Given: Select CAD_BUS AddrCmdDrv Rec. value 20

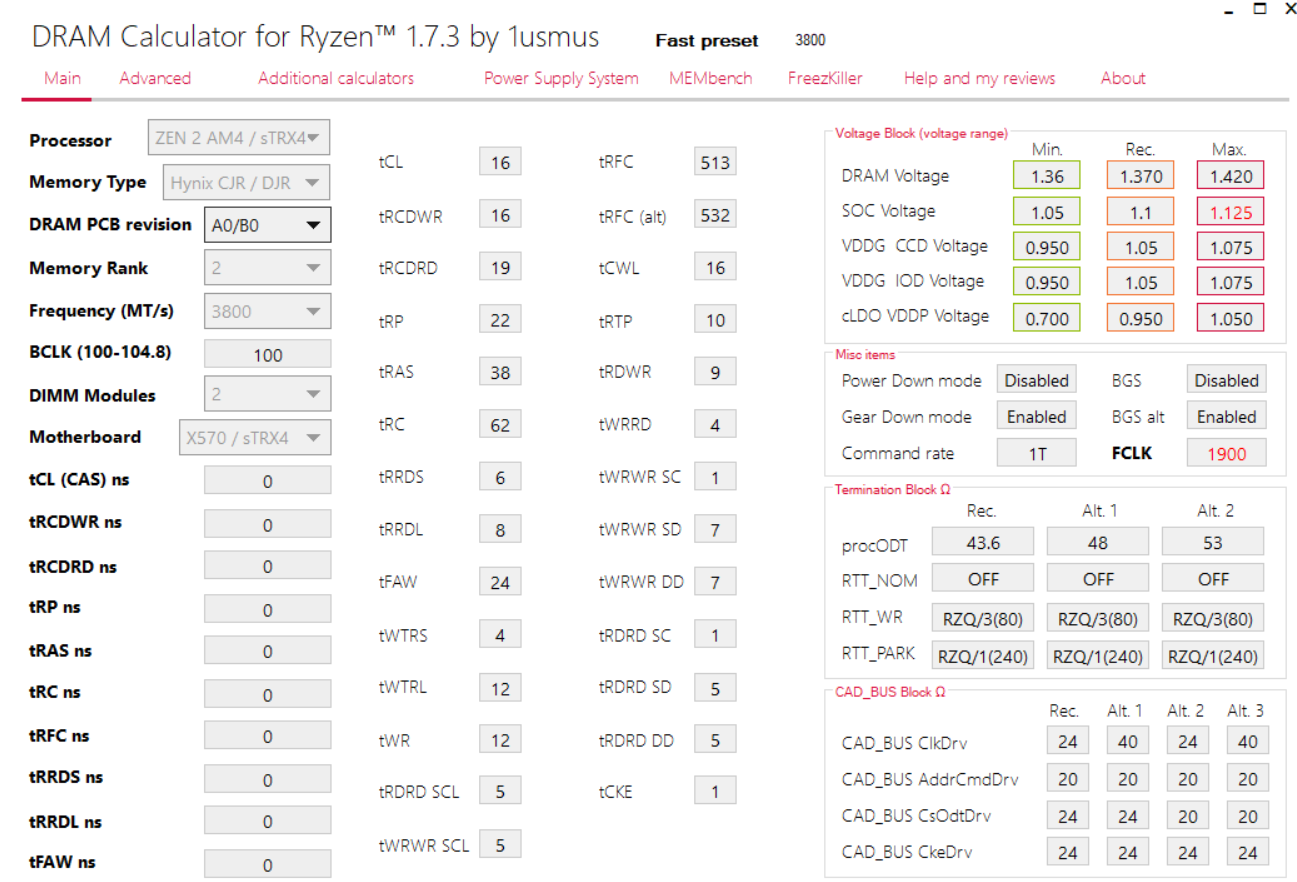Looking at the screenshot, I should [1068, 779].
